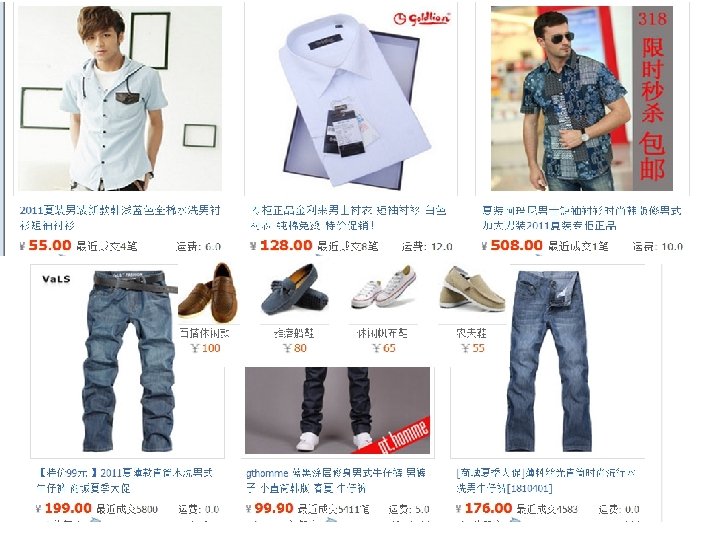The width and height of the screenshot is (720, 540).
Task: Click the VaLS brand logo on jeans
Action: (56, 279)
